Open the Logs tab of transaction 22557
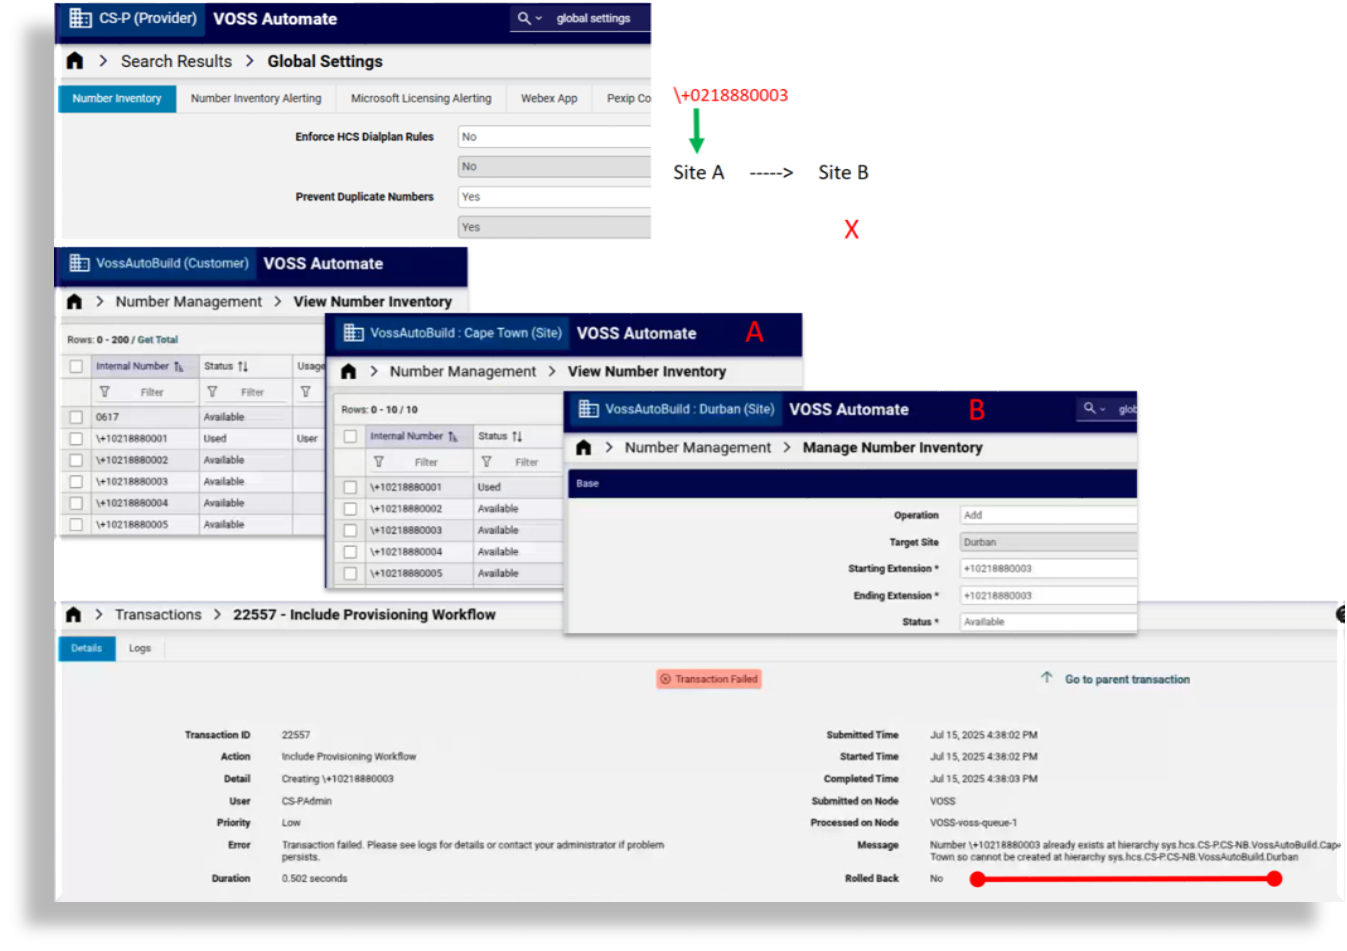Viewport: 1347px width, 951px height. pyautogui.click(x=139, y=648)
